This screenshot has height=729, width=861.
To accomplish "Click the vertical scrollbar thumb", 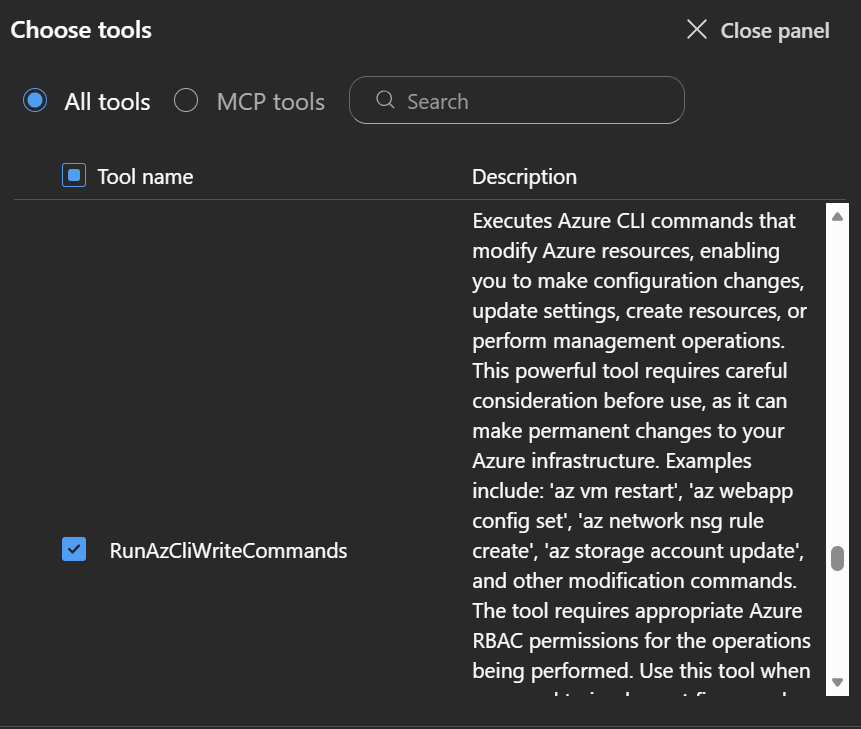I will pyautogui.click(x=838, y=557).
